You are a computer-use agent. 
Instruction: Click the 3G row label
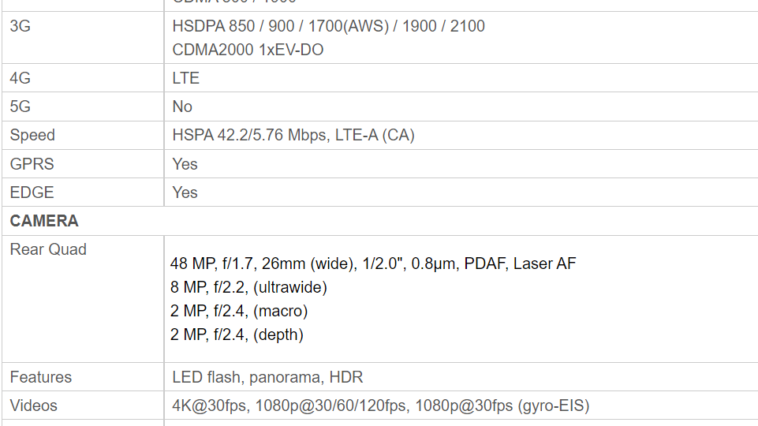coord(20,26)
